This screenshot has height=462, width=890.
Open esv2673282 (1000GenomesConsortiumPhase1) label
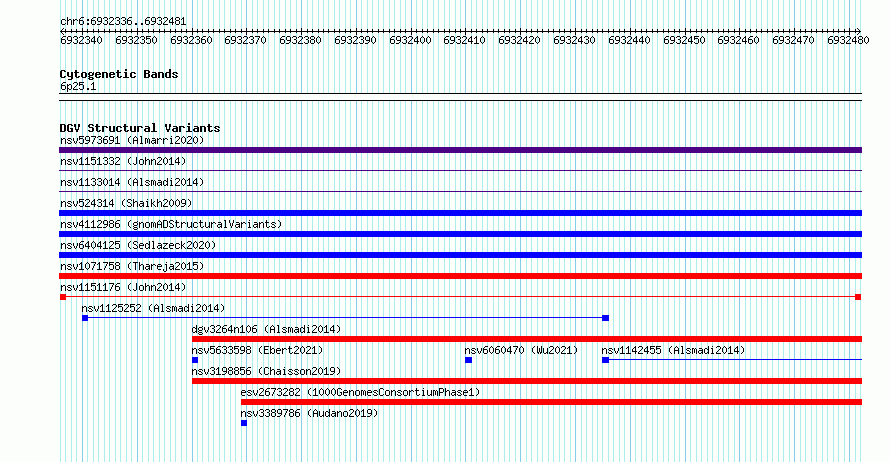(x=360, y=392)
